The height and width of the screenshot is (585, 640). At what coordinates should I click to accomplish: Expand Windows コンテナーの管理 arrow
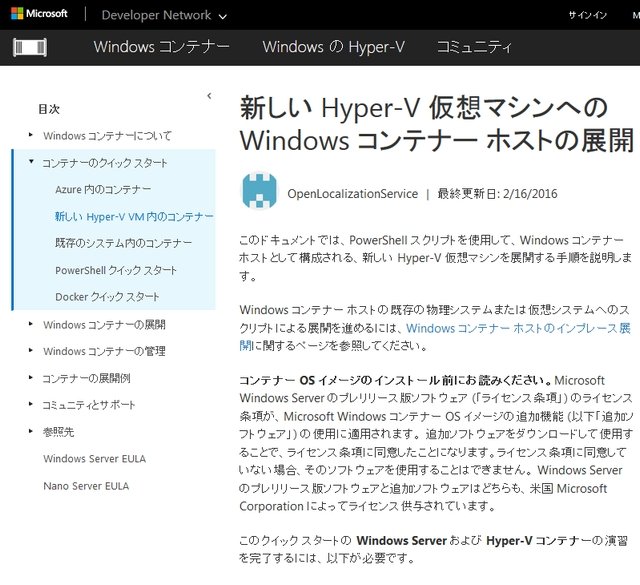(x=31, y=350)
